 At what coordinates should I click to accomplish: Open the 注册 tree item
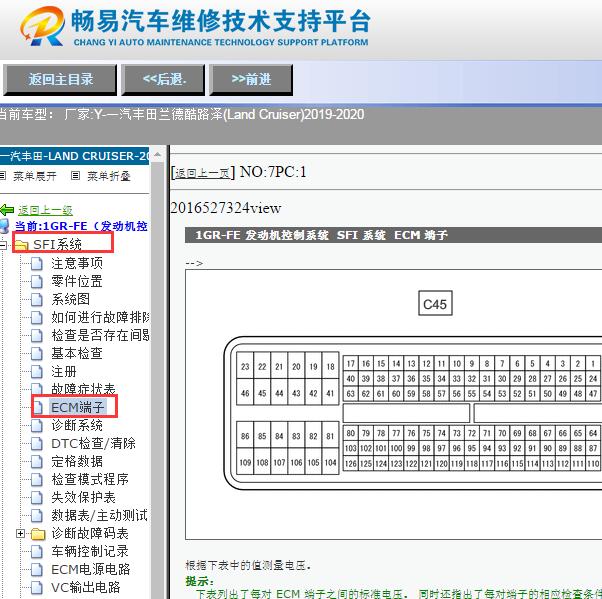(64, 372)
